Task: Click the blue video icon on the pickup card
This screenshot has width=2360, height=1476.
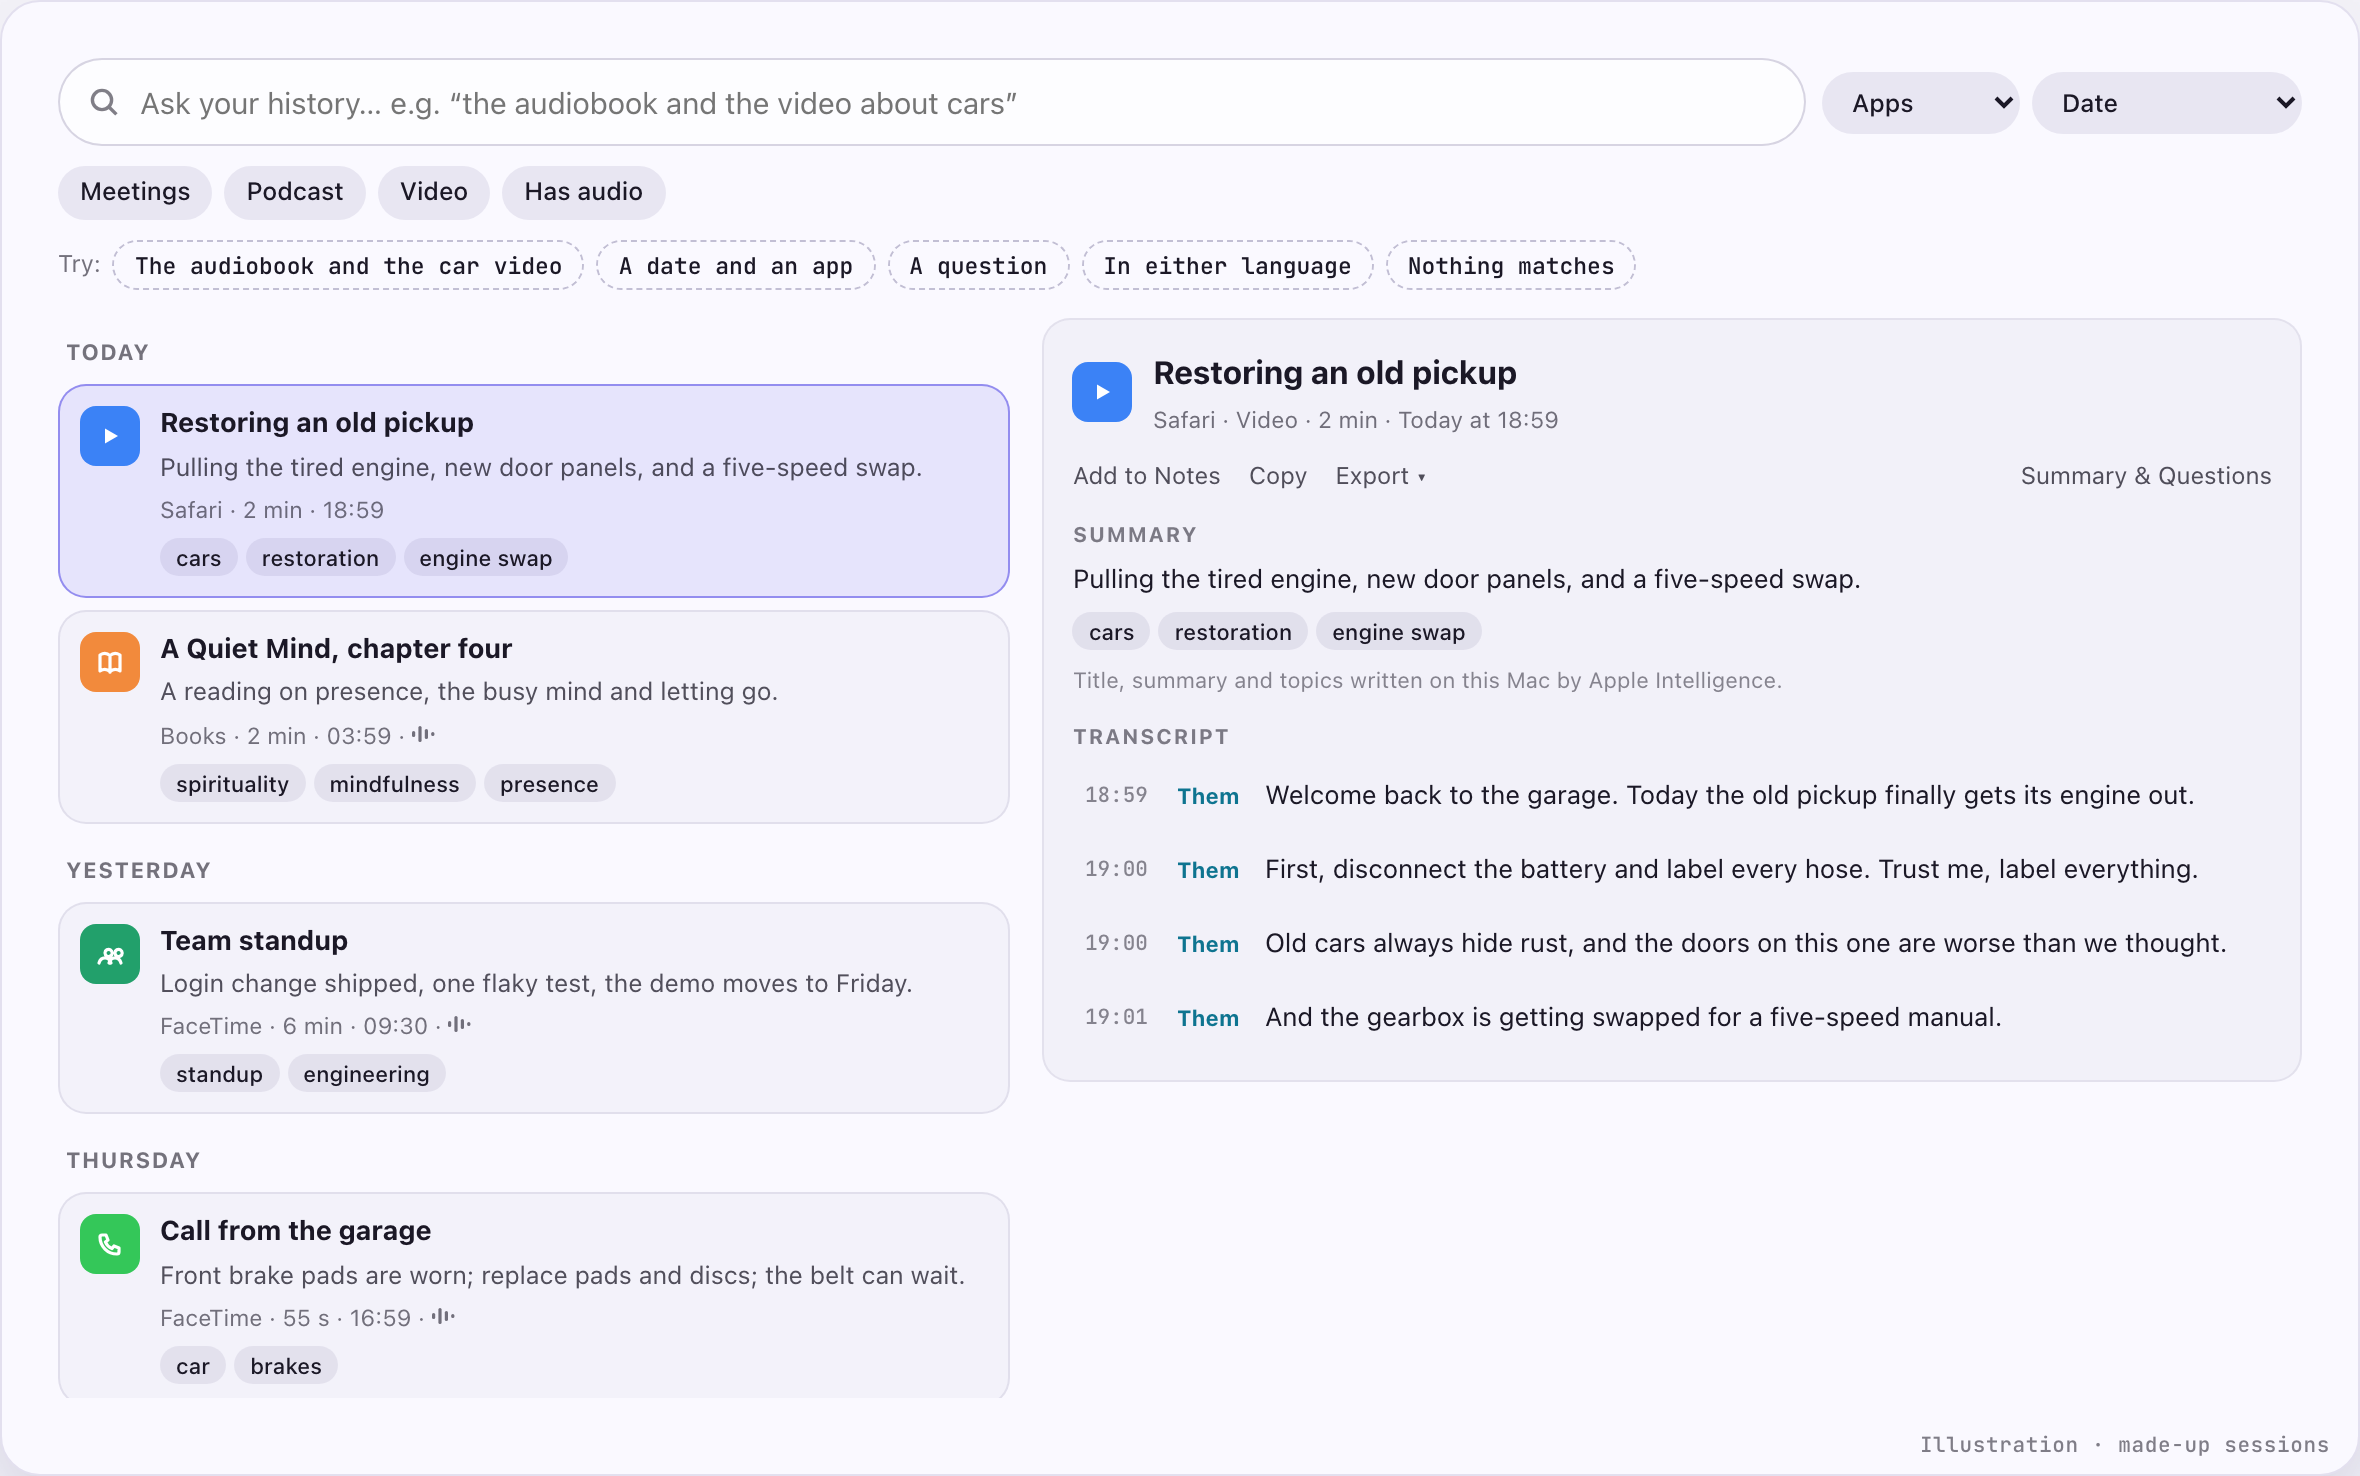Action: click(x=110, y=436)
